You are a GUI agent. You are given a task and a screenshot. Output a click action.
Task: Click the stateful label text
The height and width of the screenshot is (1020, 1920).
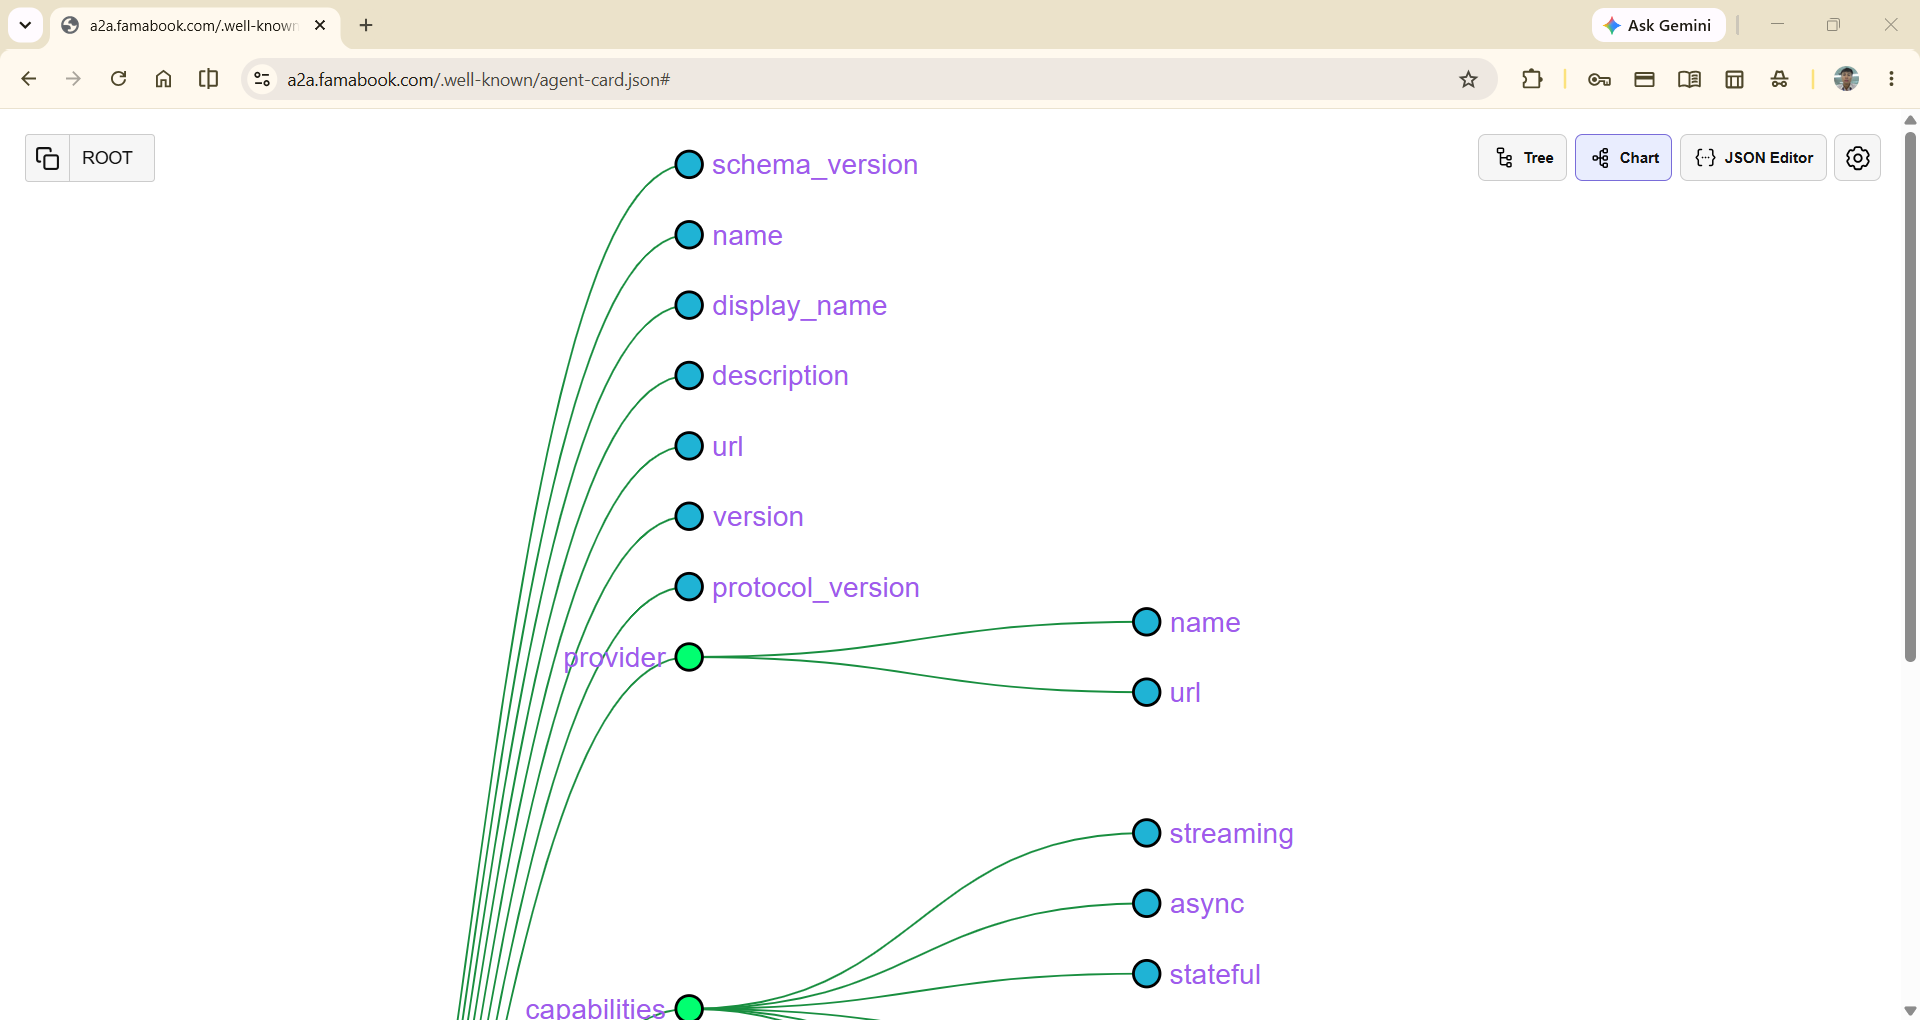1215,974
